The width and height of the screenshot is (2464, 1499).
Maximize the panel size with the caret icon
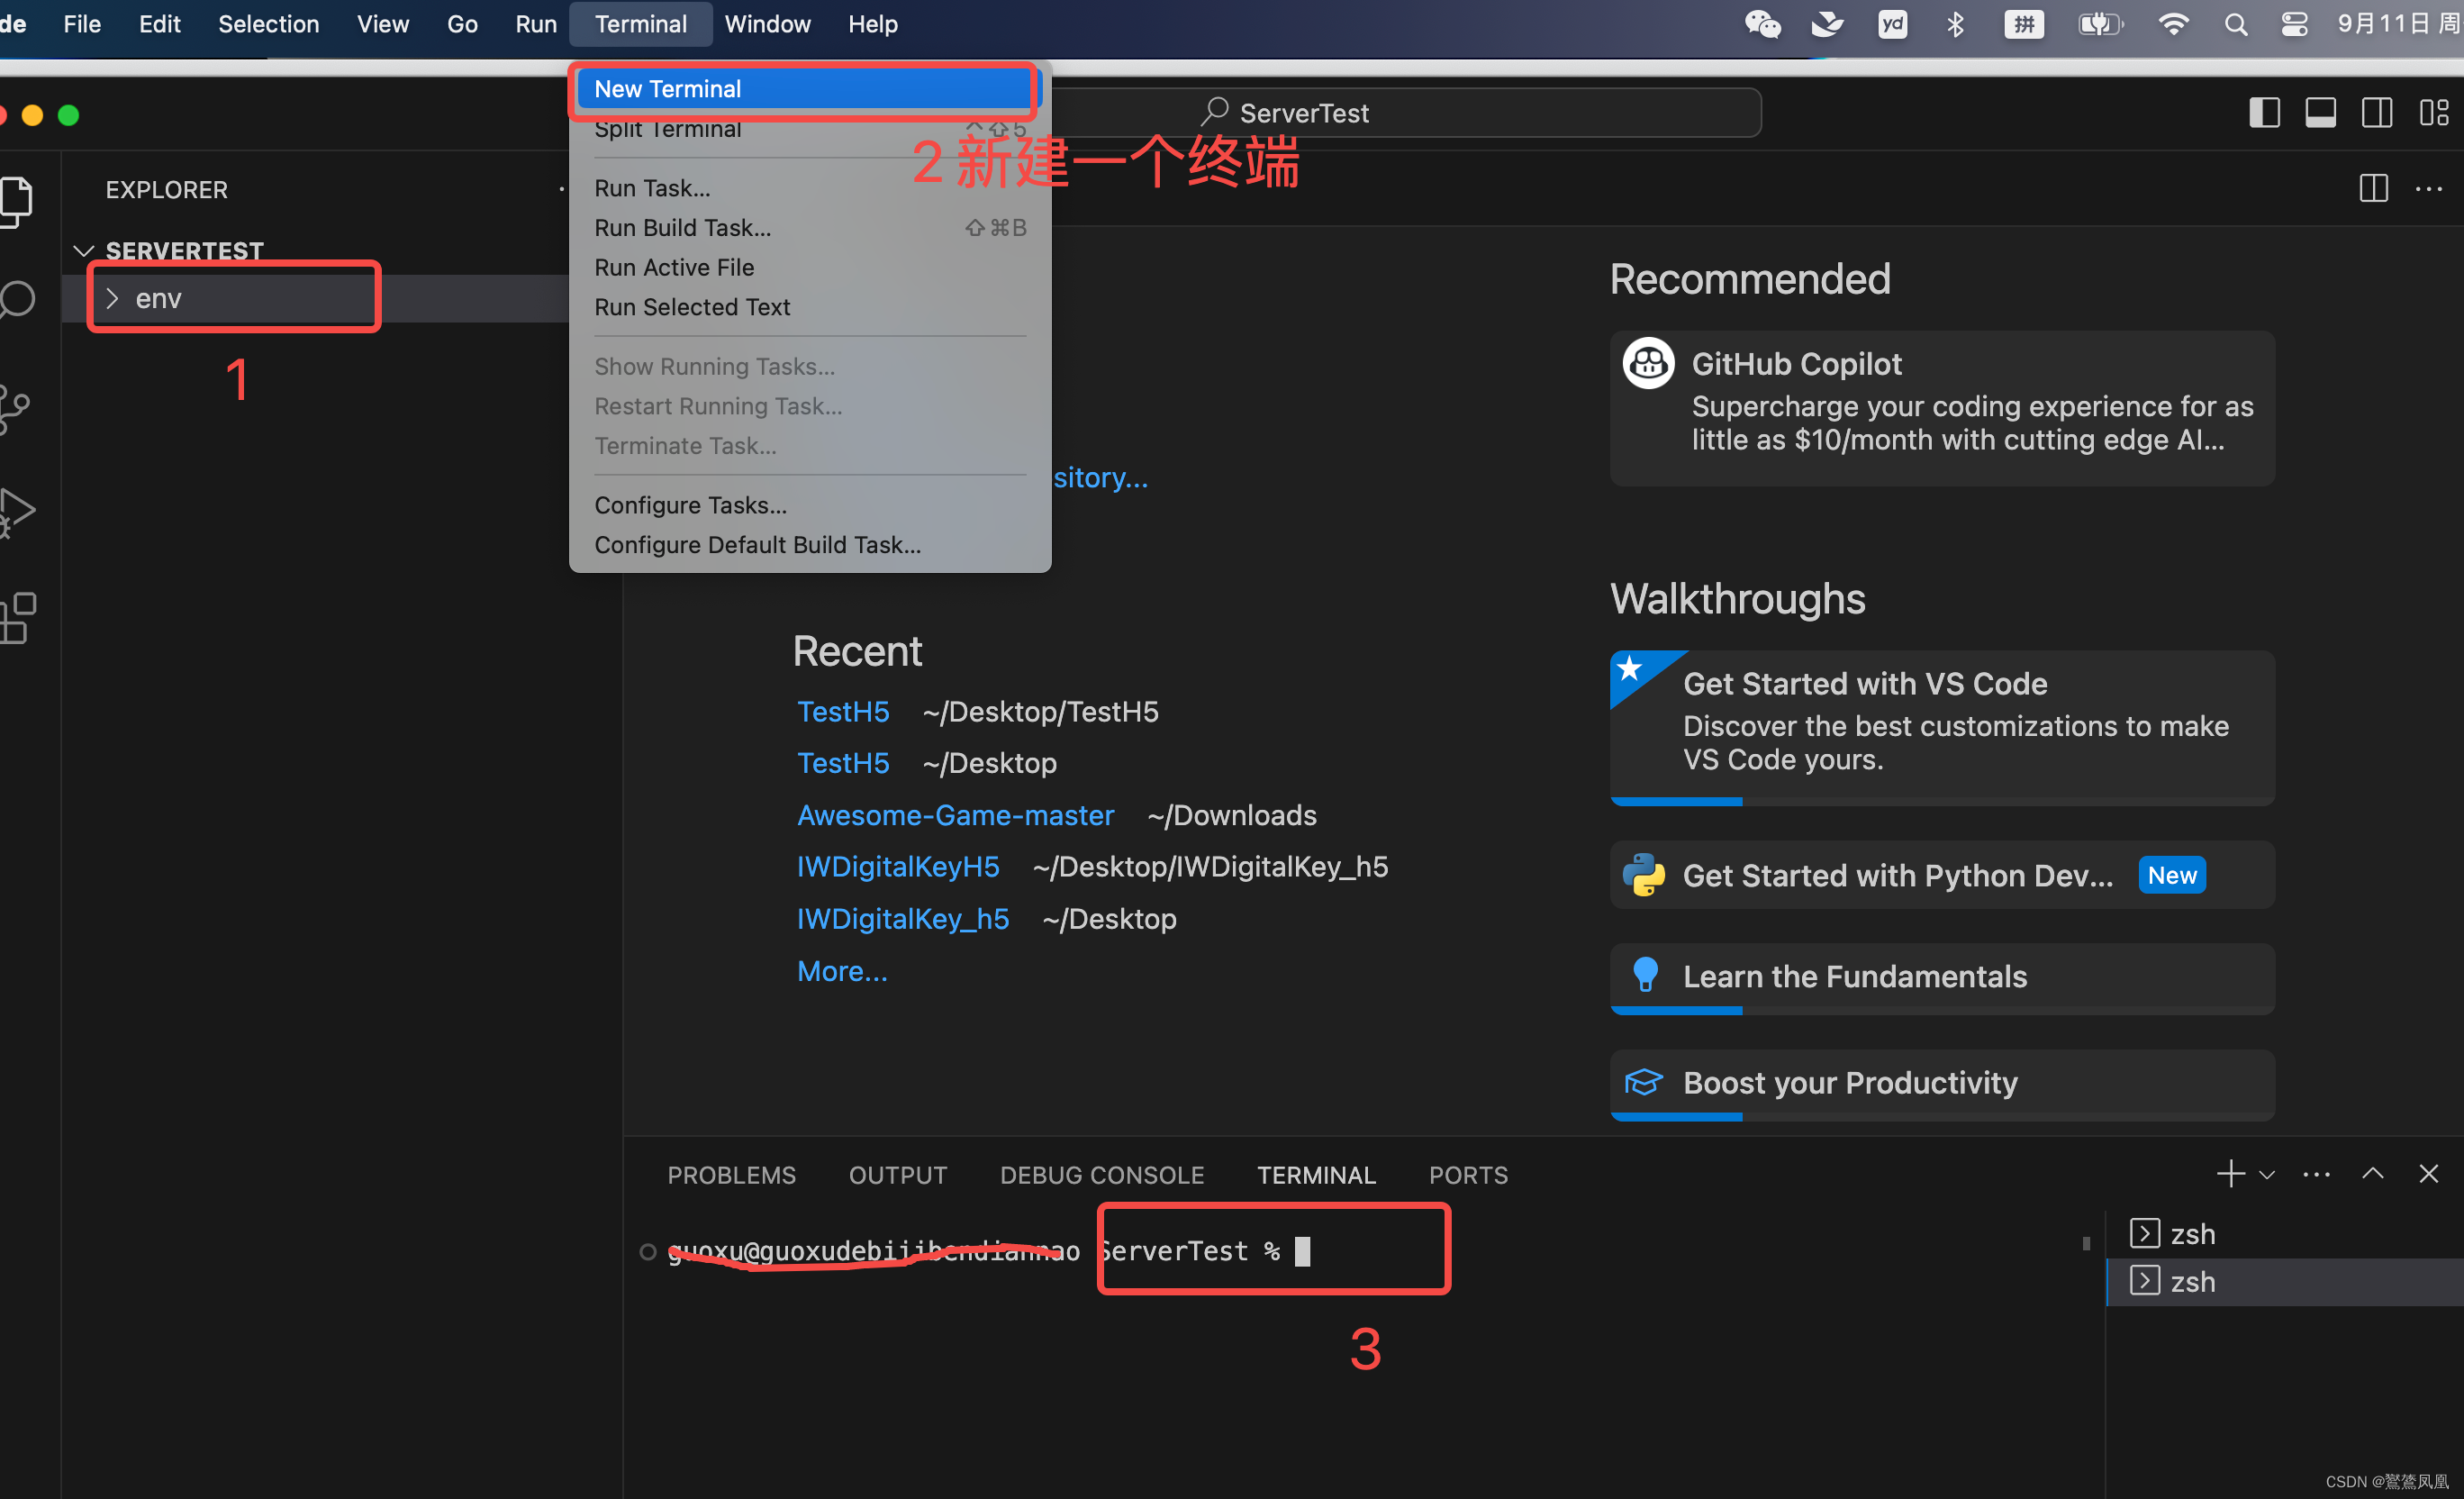2373,1174
